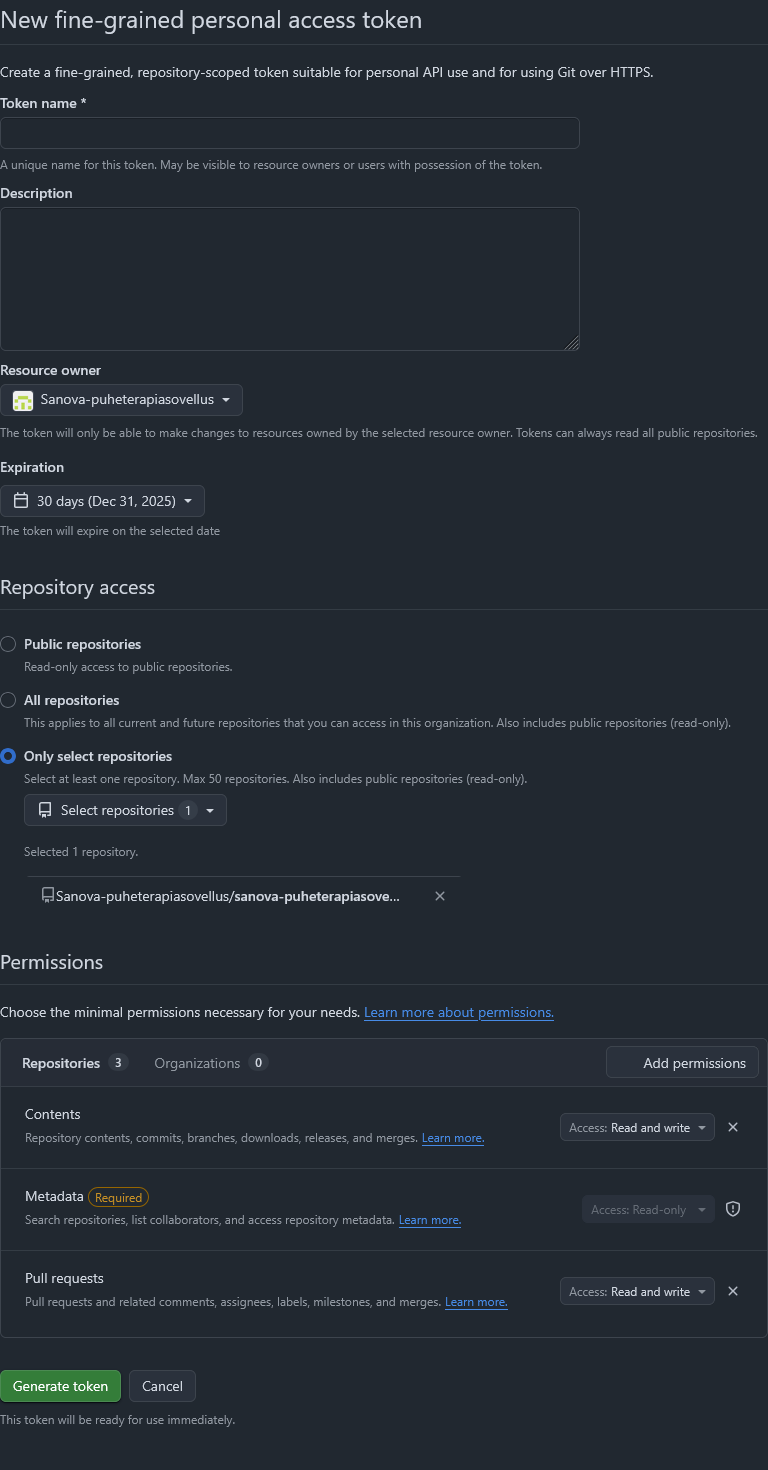Remove the Contents permission with X icon

[733, 1127]
